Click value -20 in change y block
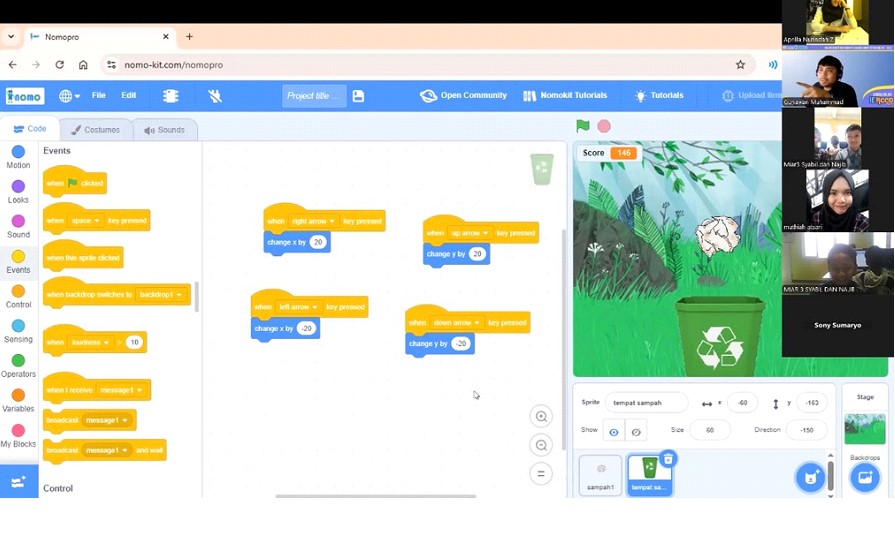 (x=461, y=344)
